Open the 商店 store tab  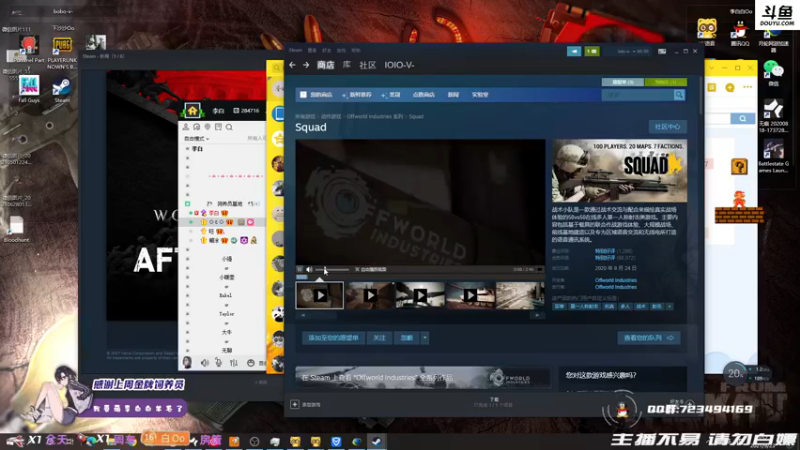[x=326, y=65]
